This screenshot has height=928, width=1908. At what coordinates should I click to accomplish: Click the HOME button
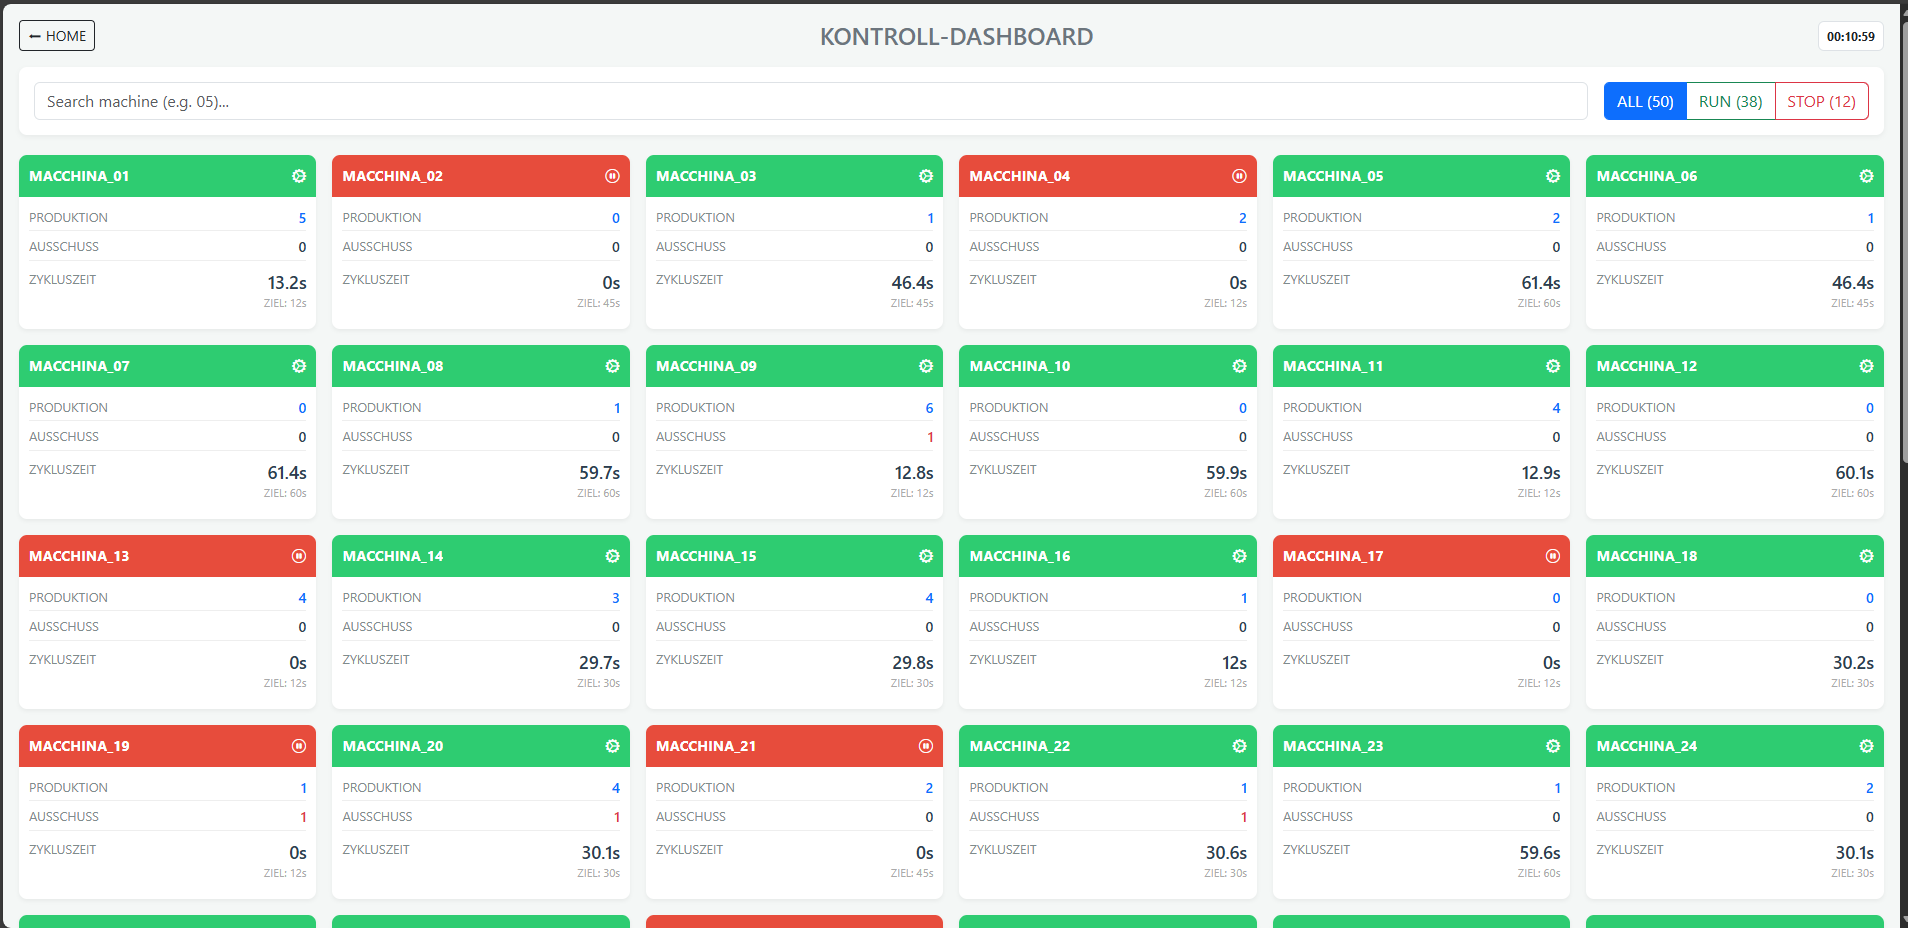pos(56,35)
